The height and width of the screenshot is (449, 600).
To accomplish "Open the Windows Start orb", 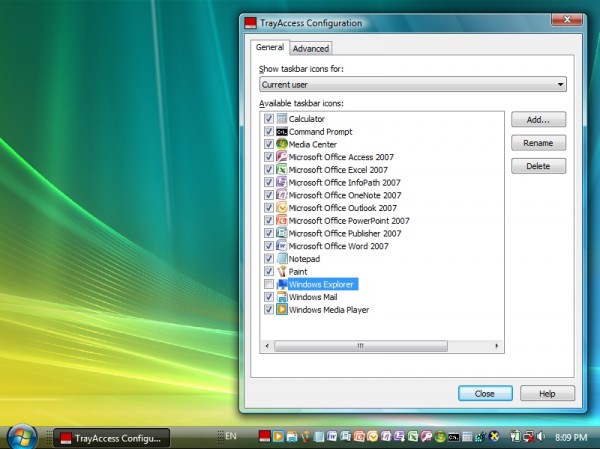I will coord(22,436).
